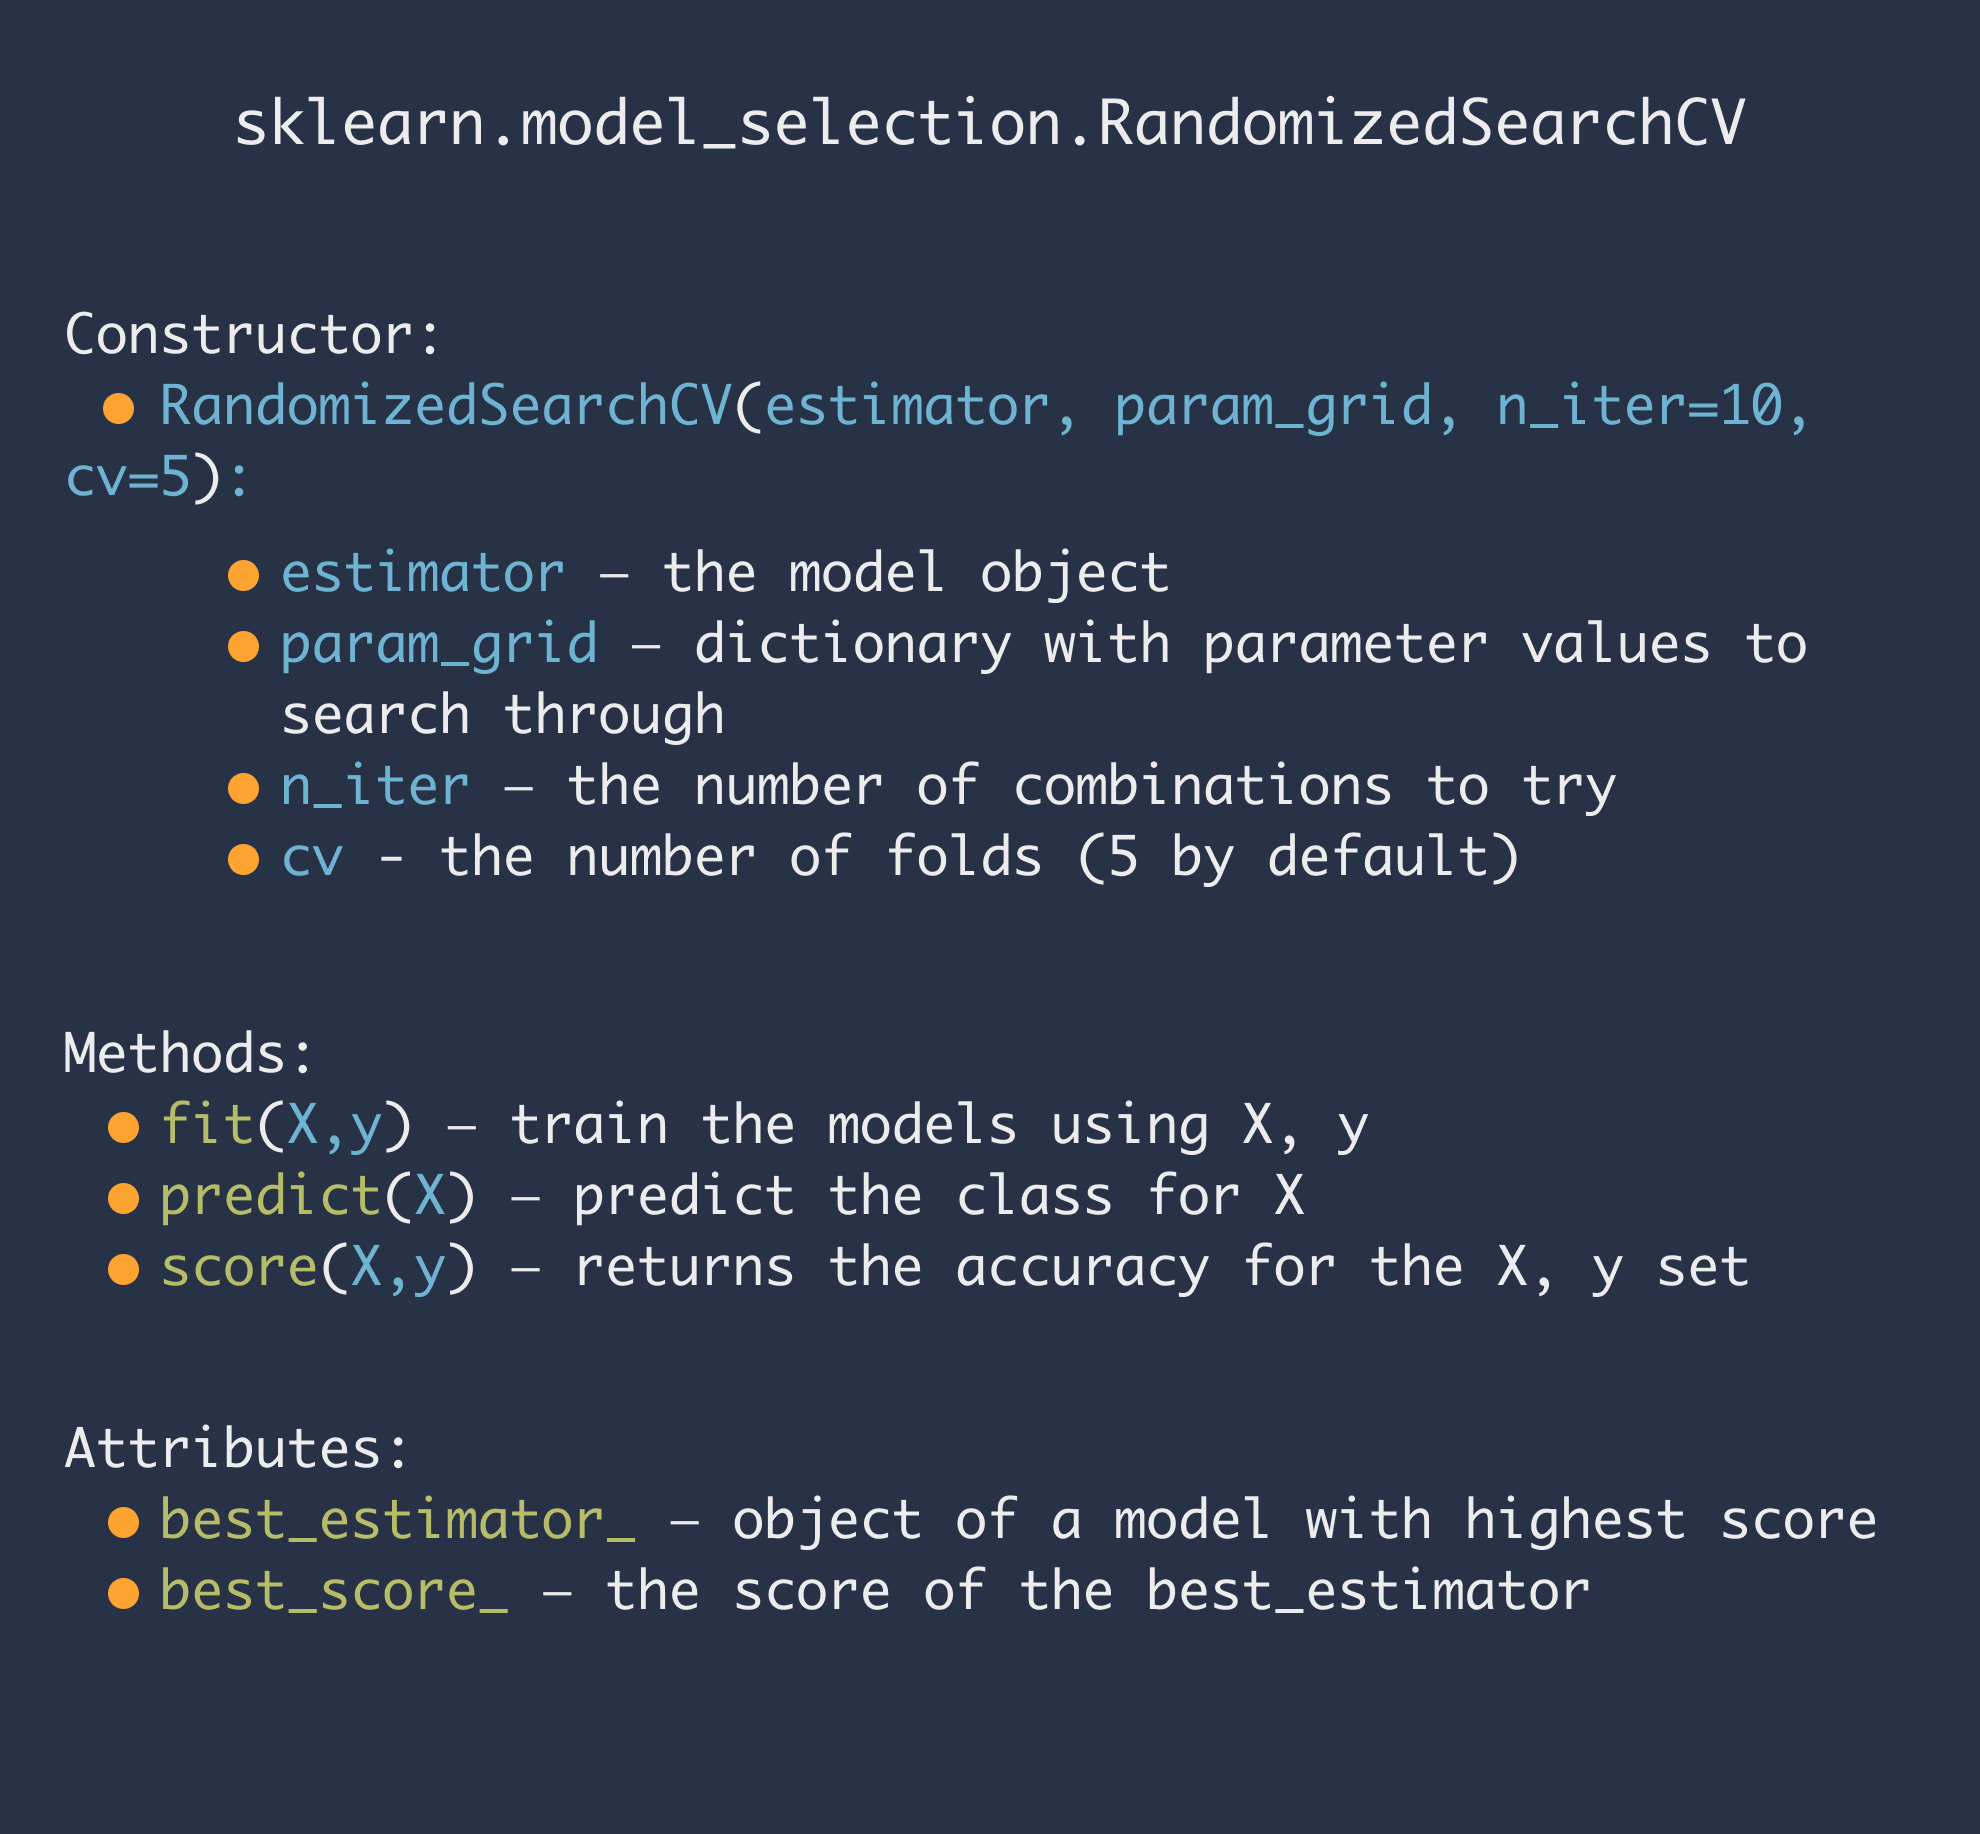
Task: Click the orange bullet next to cv
Action: pos(244,859)
